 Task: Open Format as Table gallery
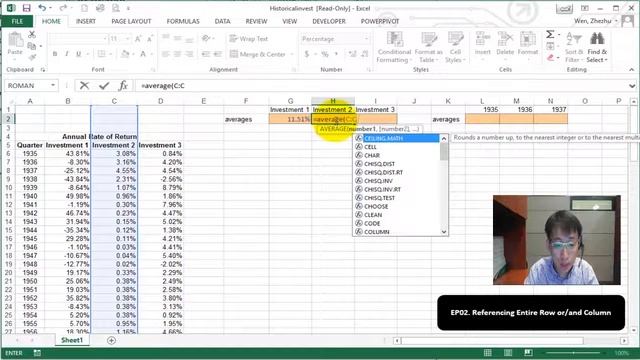(429, 47)
